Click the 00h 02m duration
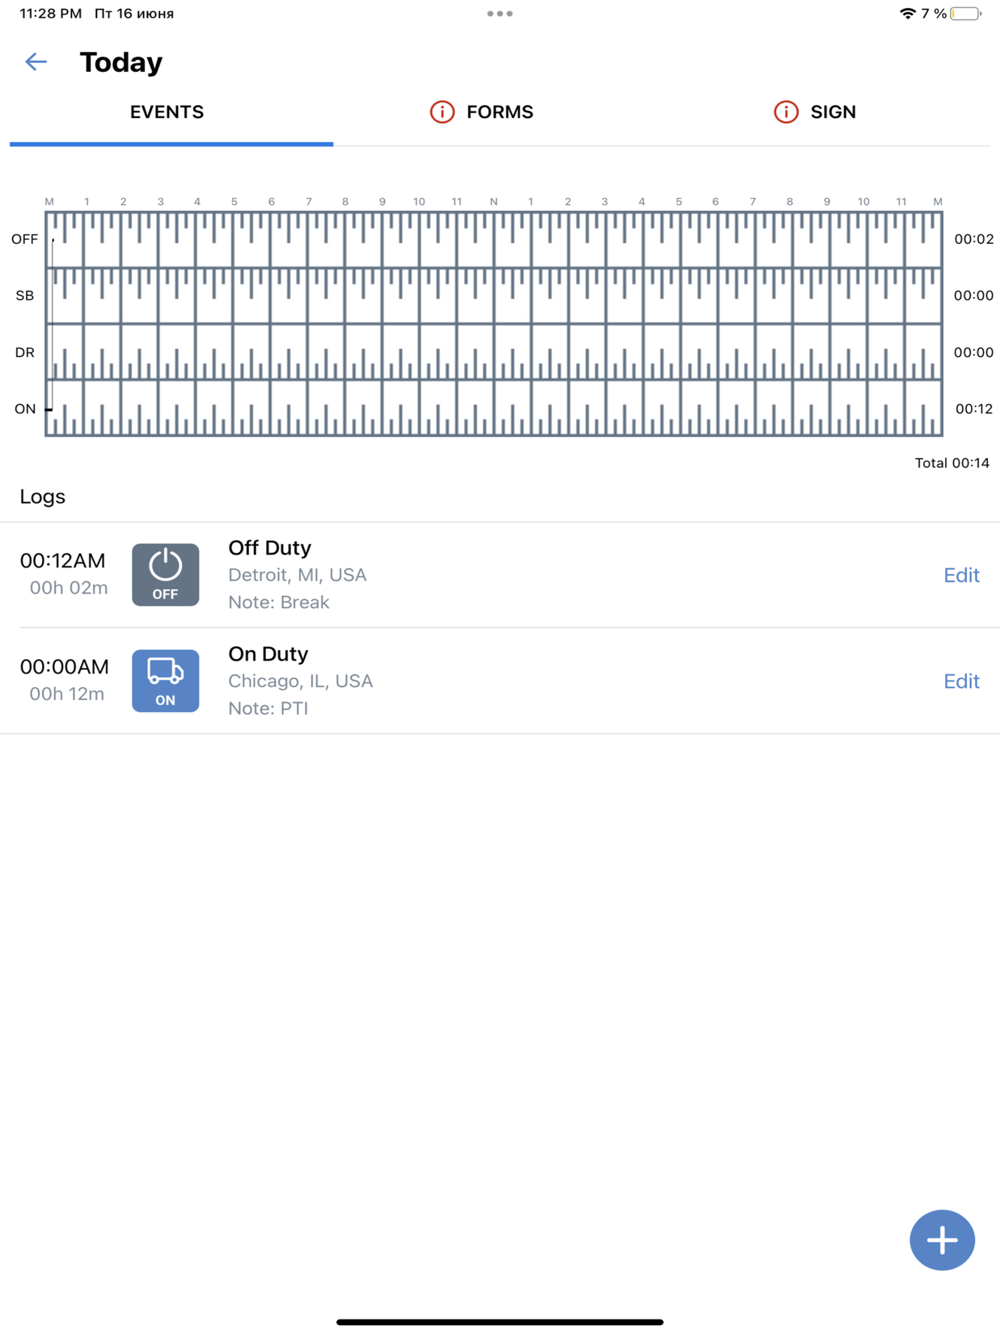This screenshot has width=1000, height=1334. [x=68, y=588]
